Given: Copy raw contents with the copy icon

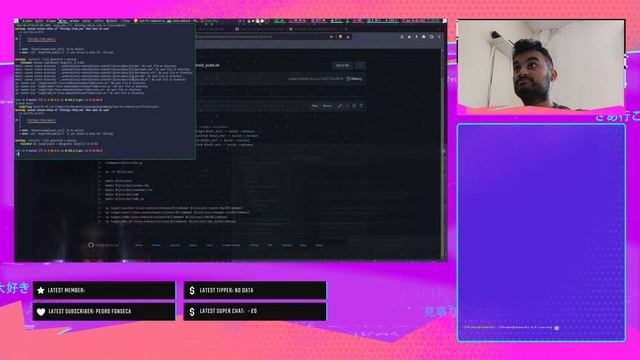Looking at the screenshot, I should [354, 106].
